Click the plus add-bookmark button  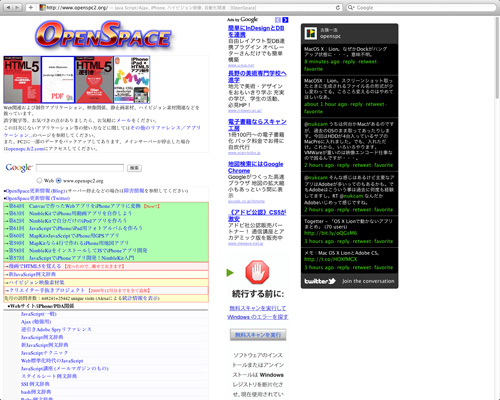tap(31, 7)
